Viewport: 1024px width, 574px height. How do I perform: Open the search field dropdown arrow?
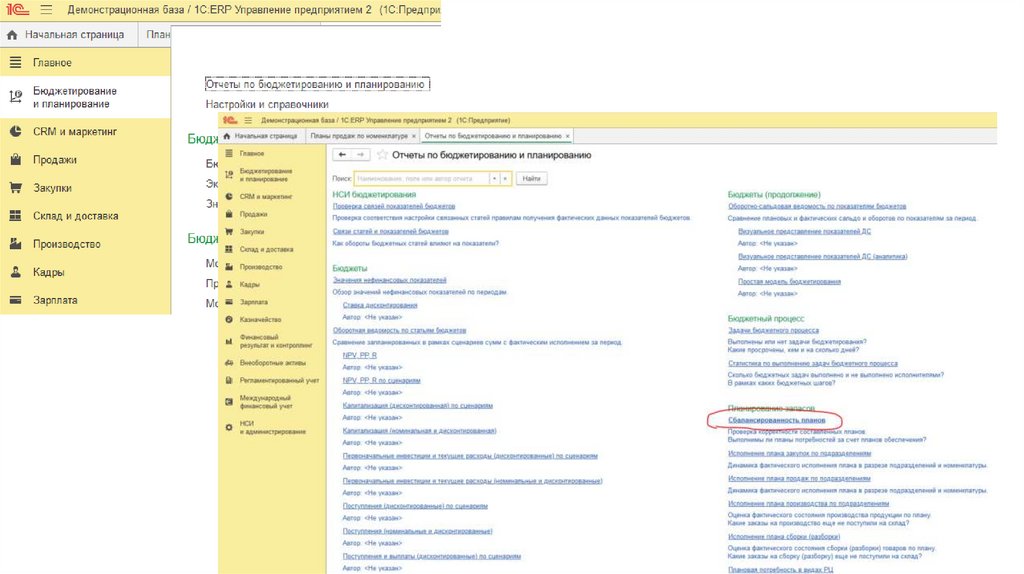(494, 178)
